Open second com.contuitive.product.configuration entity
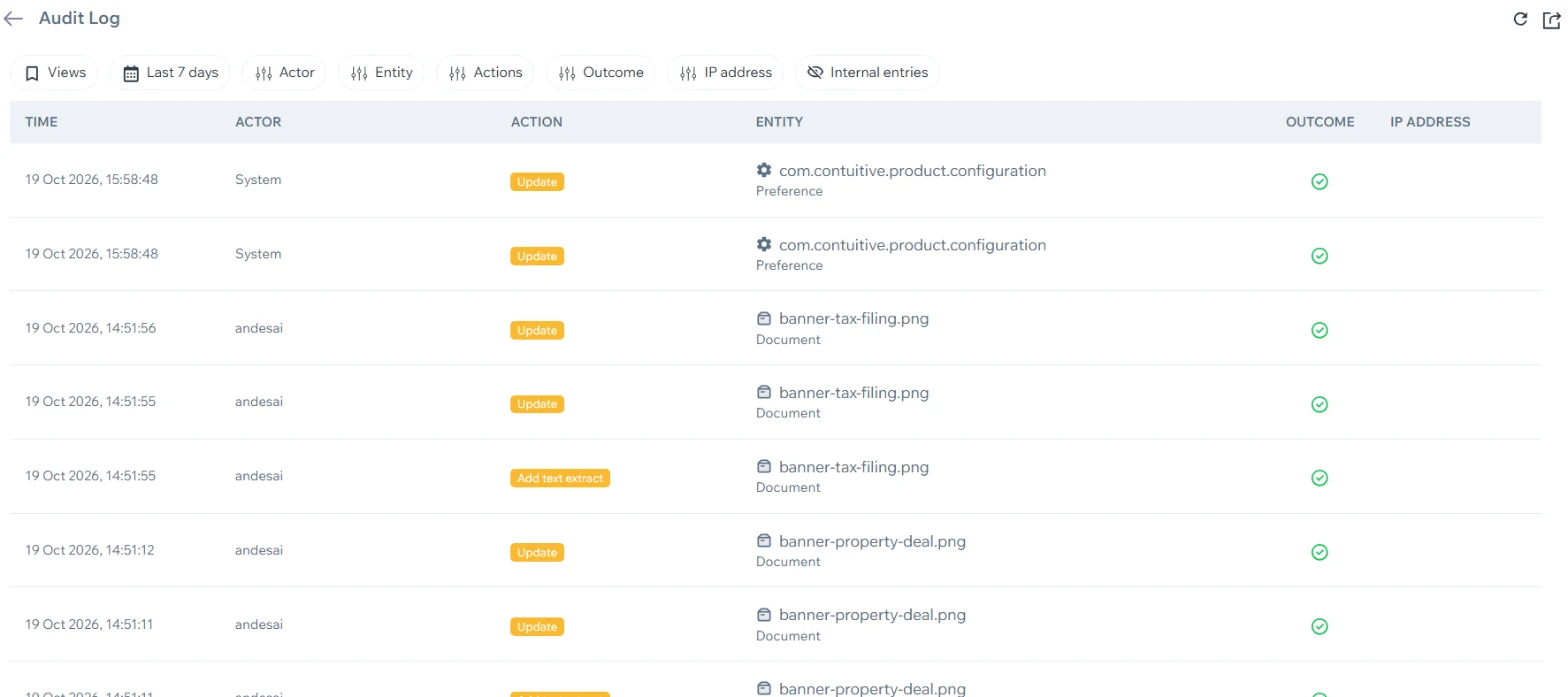Screen dimensions: 1568x697 point(912,245)
